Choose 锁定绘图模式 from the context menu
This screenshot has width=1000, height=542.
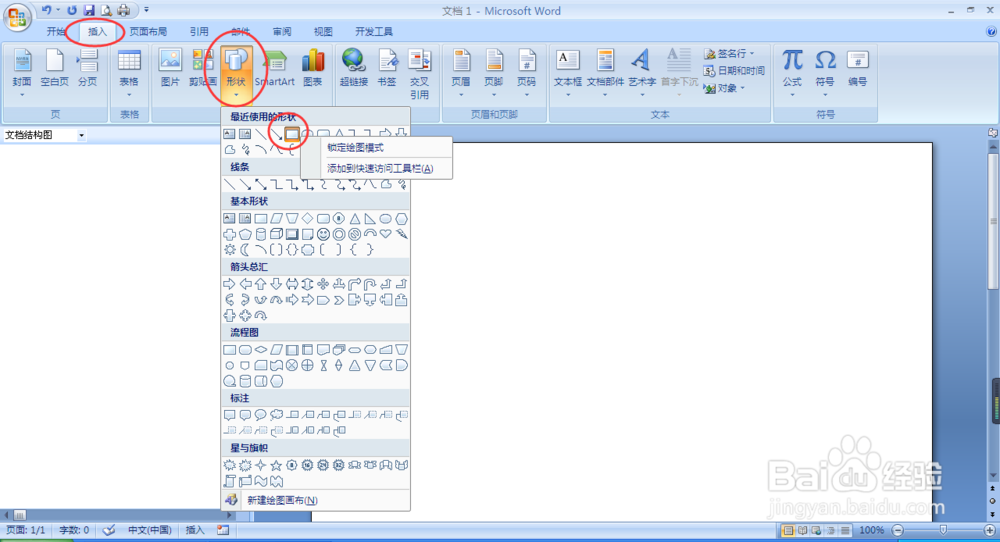pyautogui.click(x=376, y=147)
